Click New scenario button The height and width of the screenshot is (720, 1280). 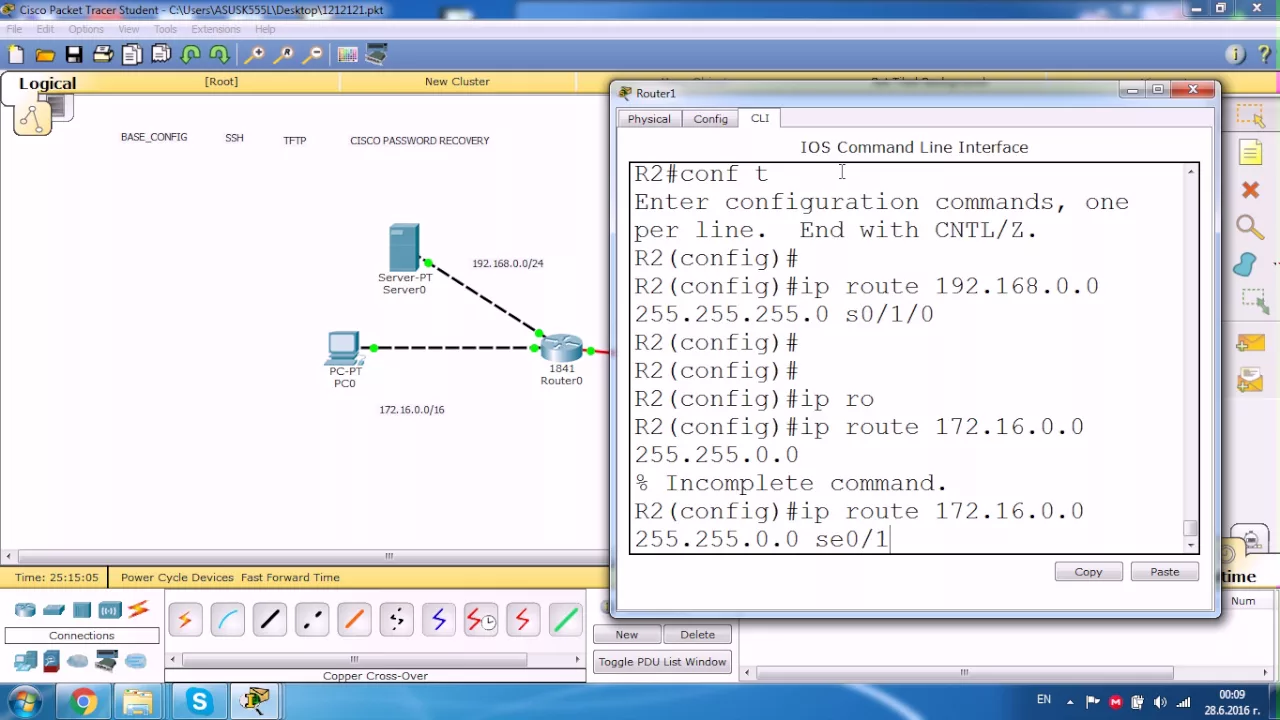(627, 635)
